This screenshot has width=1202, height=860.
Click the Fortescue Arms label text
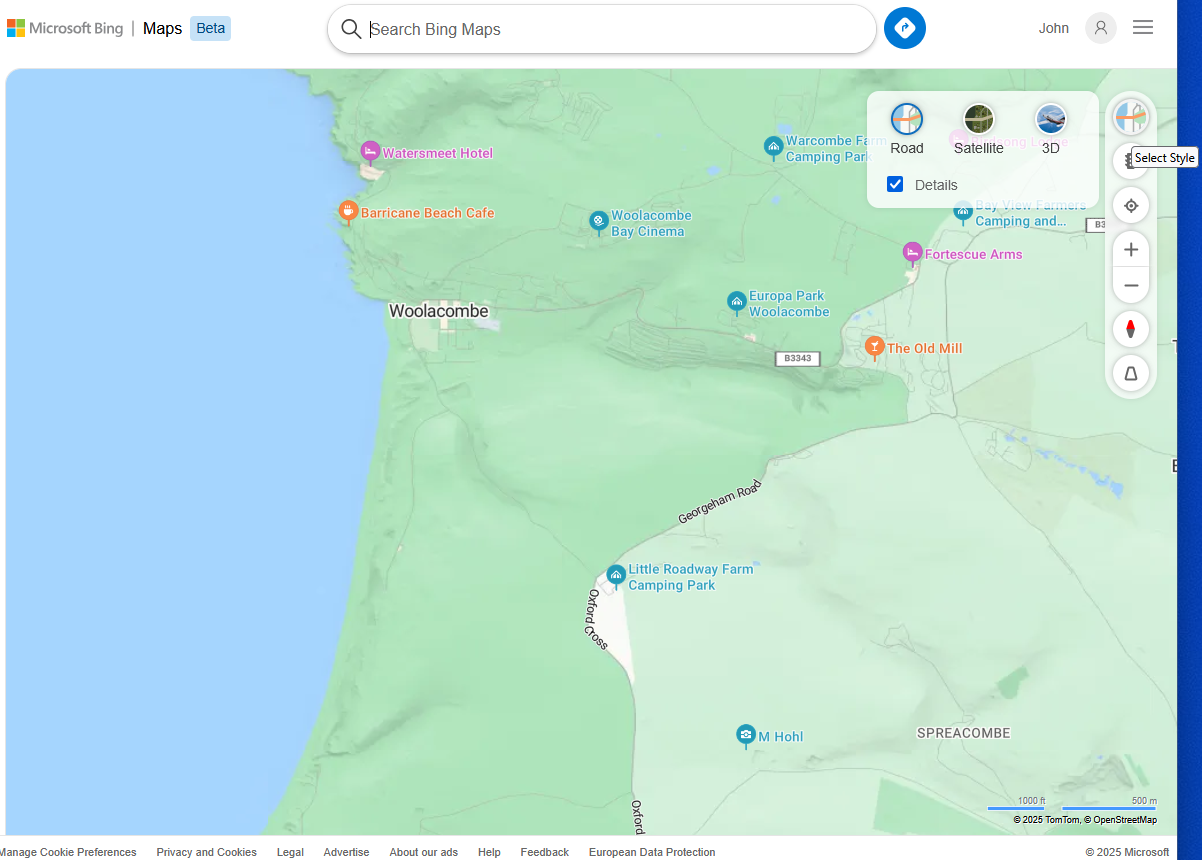(x=974, y=254)
